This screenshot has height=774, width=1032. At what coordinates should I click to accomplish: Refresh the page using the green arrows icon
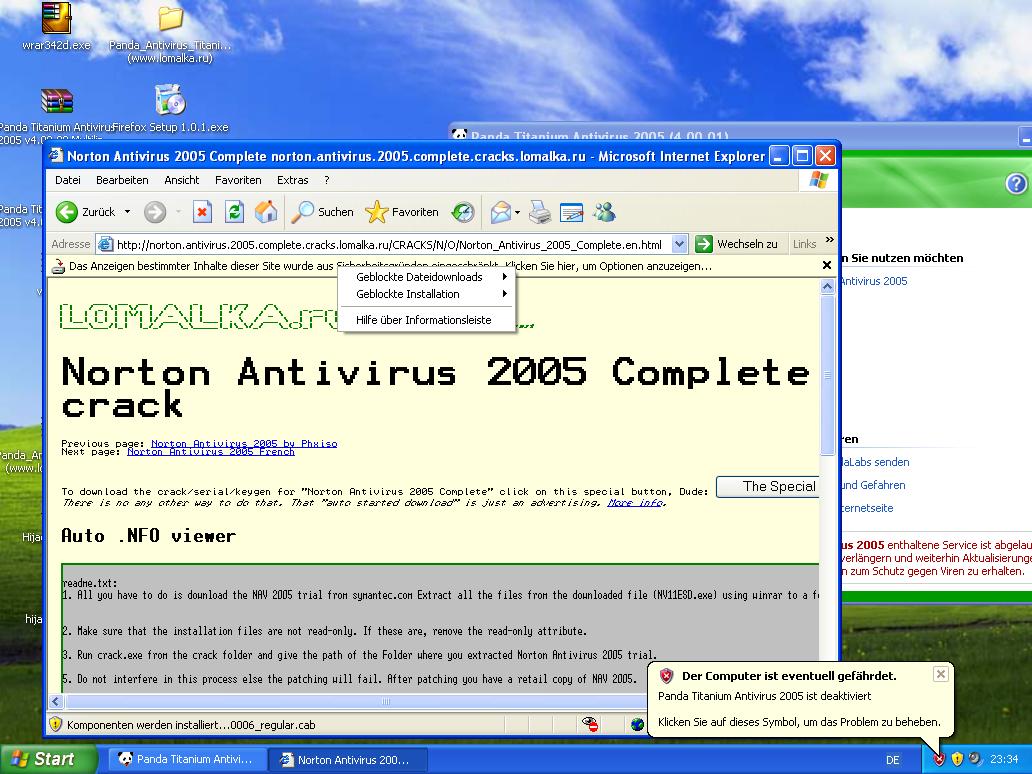pos(234,212)
